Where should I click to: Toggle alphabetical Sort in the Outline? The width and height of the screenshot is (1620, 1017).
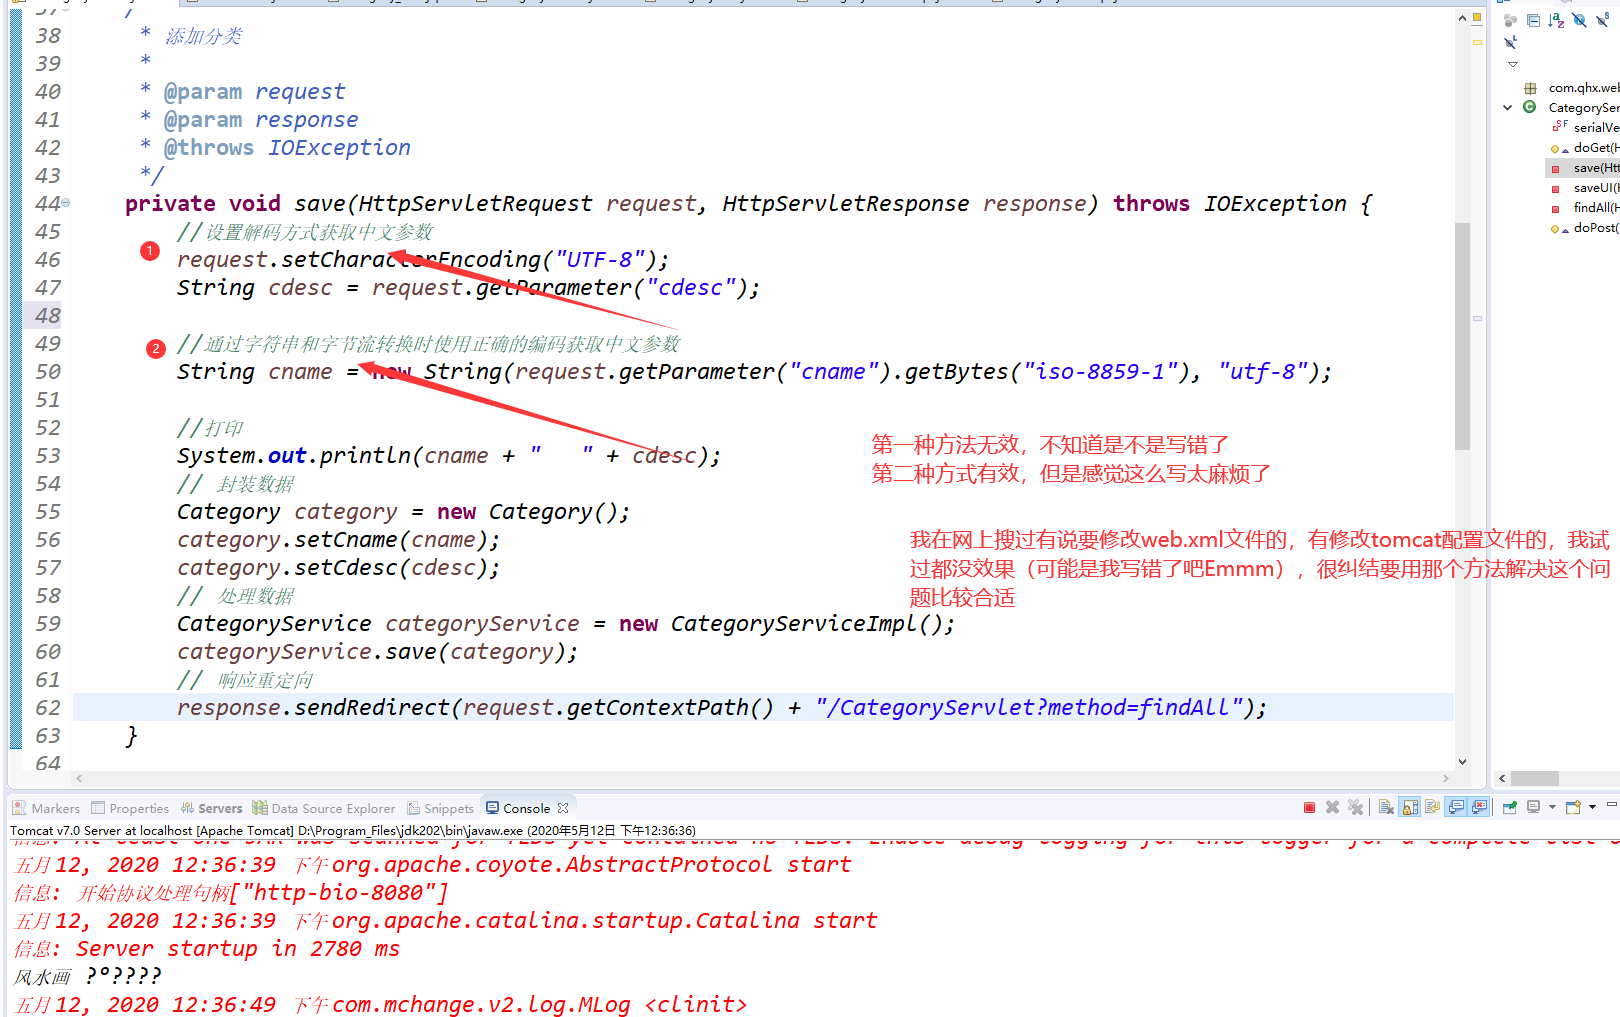point(1556,20)
